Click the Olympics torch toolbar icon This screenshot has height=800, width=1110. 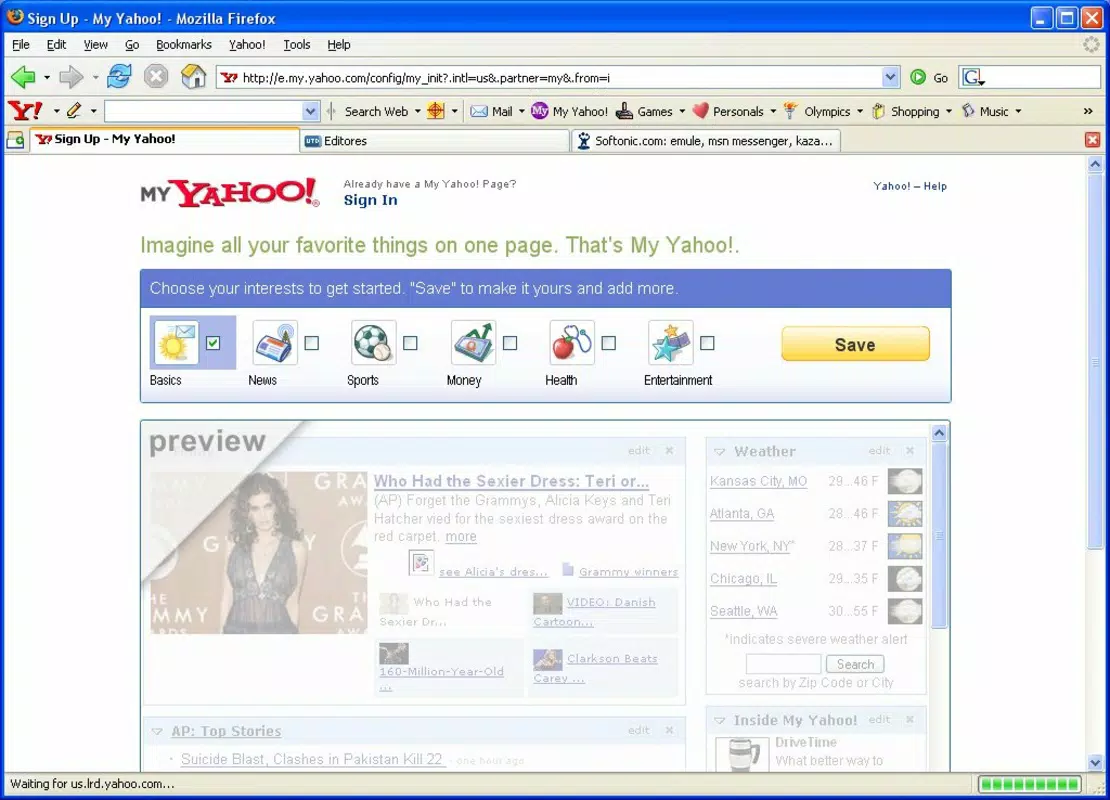tap(791, 110)
